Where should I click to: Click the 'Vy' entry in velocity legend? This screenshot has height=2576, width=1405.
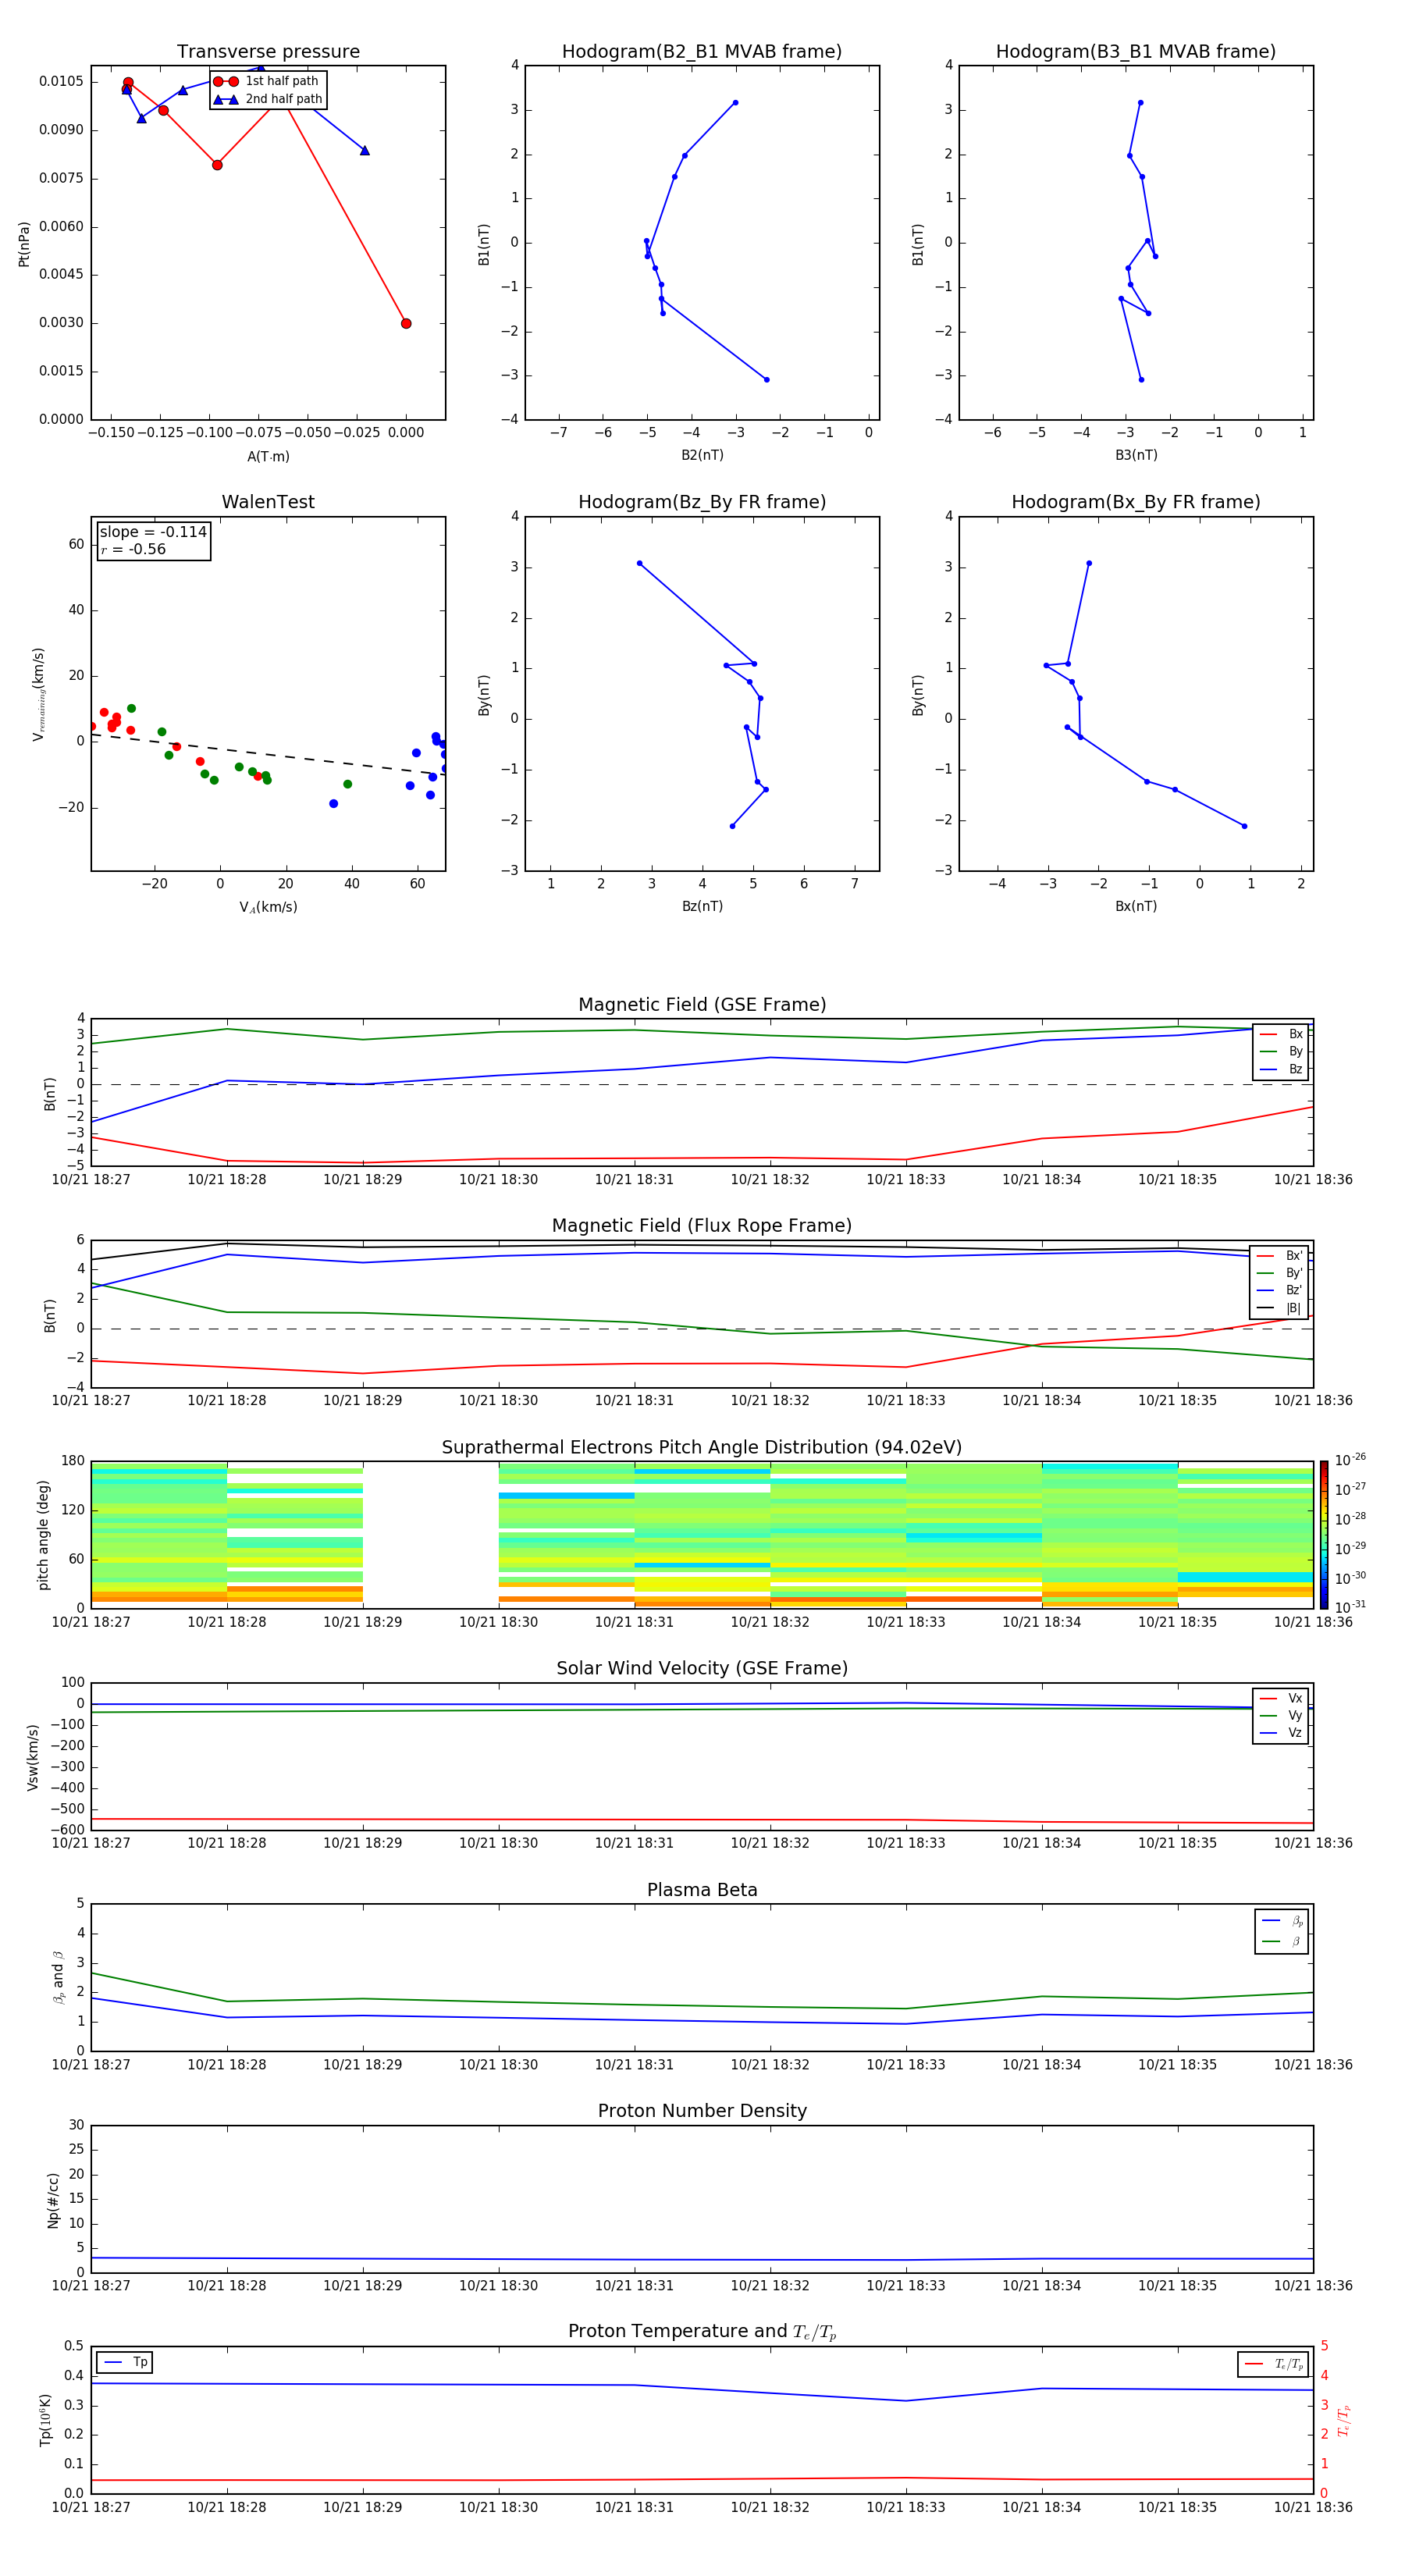pyautogui.click(x=1282, y=1715)
